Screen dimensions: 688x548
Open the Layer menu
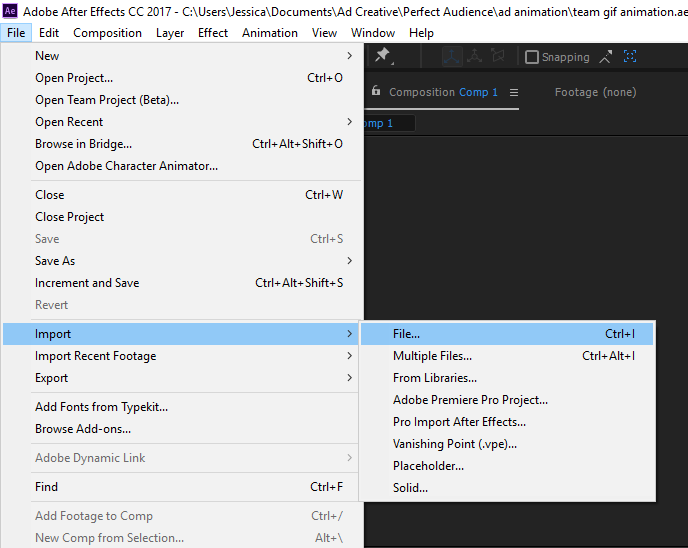[x=170, y=33]
